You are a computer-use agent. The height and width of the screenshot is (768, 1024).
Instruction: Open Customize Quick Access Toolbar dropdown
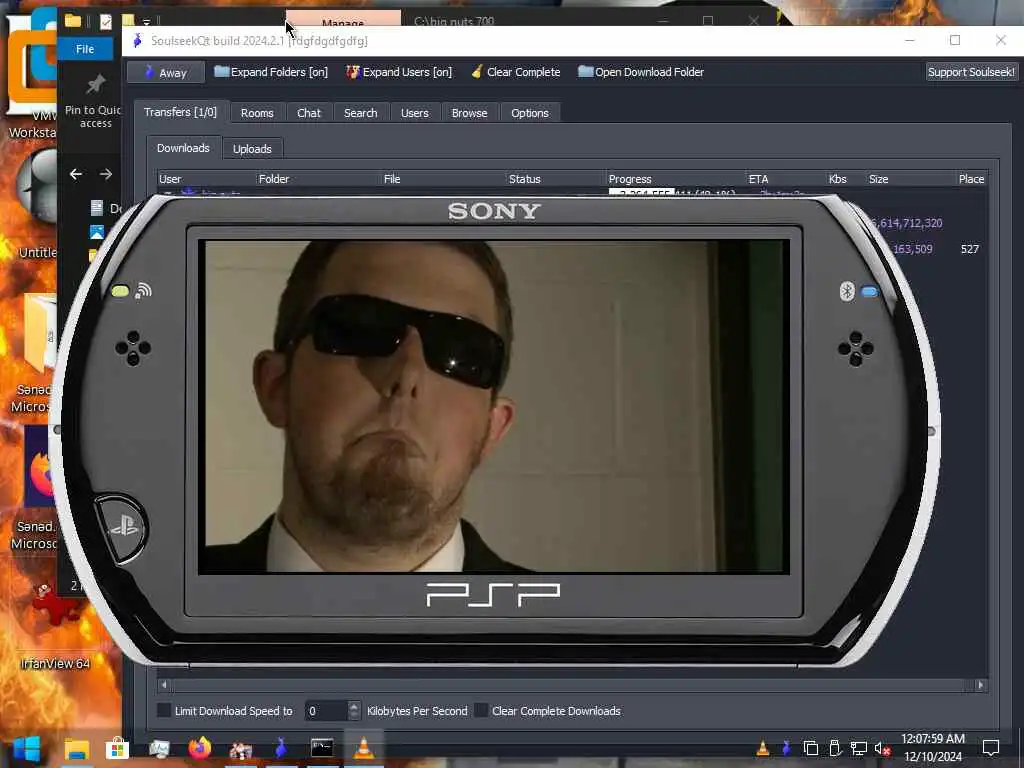[146, 22]
